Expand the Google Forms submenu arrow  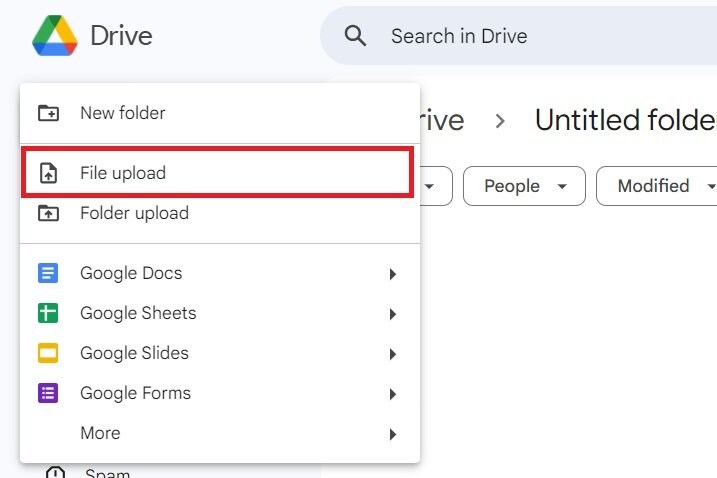(393, 394)
